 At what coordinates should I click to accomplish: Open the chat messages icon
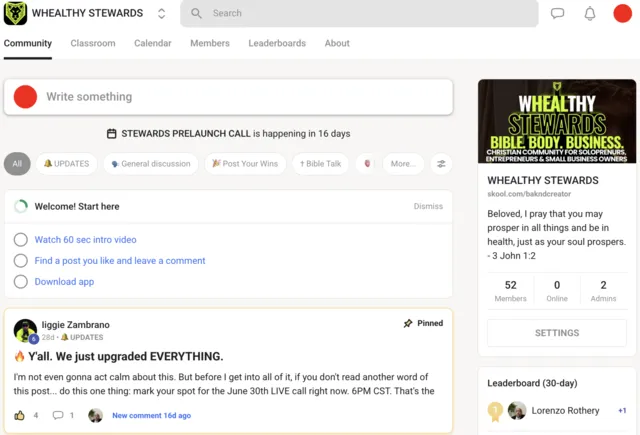click(x=557, y=13)
